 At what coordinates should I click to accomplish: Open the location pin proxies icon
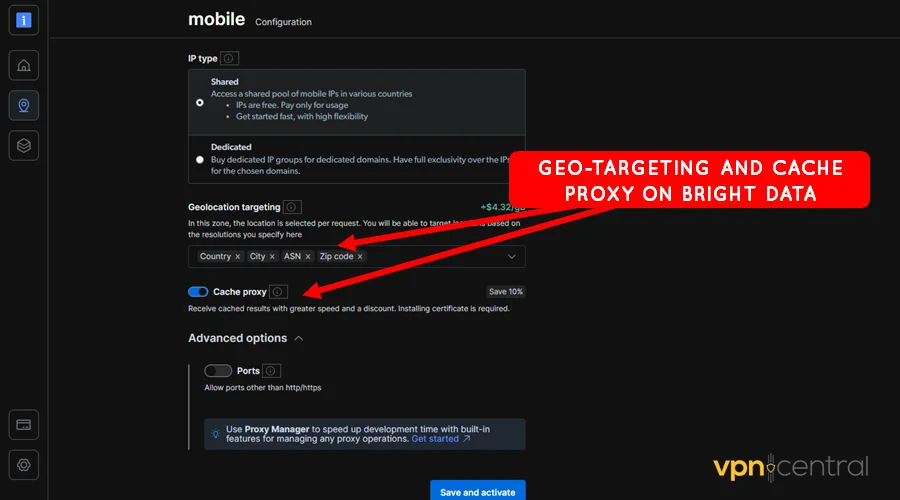point(24,106)
